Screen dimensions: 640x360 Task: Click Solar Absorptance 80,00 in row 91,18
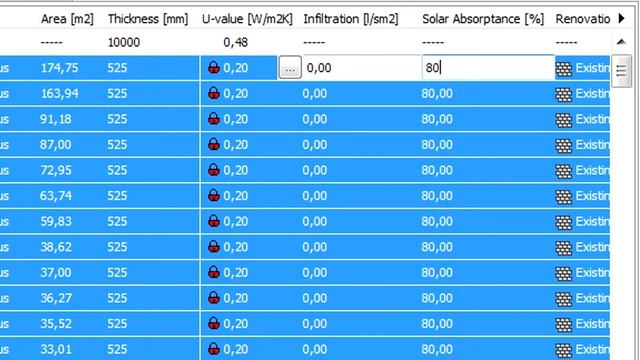click(437, 119)
